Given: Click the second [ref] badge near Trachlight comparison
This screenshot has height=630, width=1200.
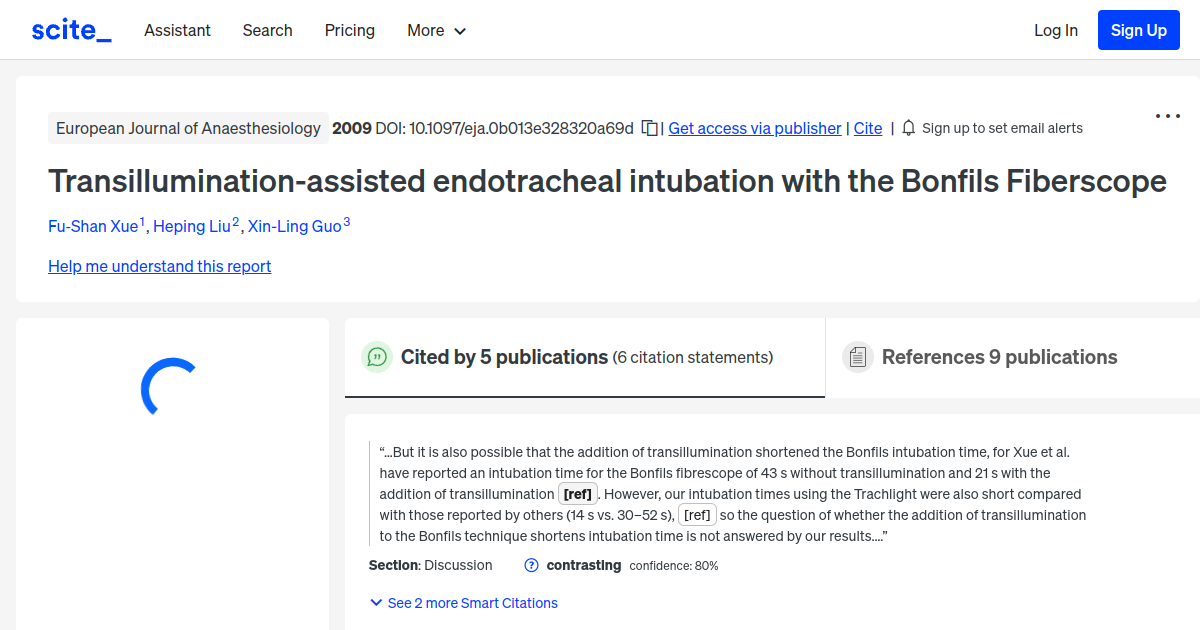Looking at the screenshot, I should pyautogui.click(x=697, y=514).
